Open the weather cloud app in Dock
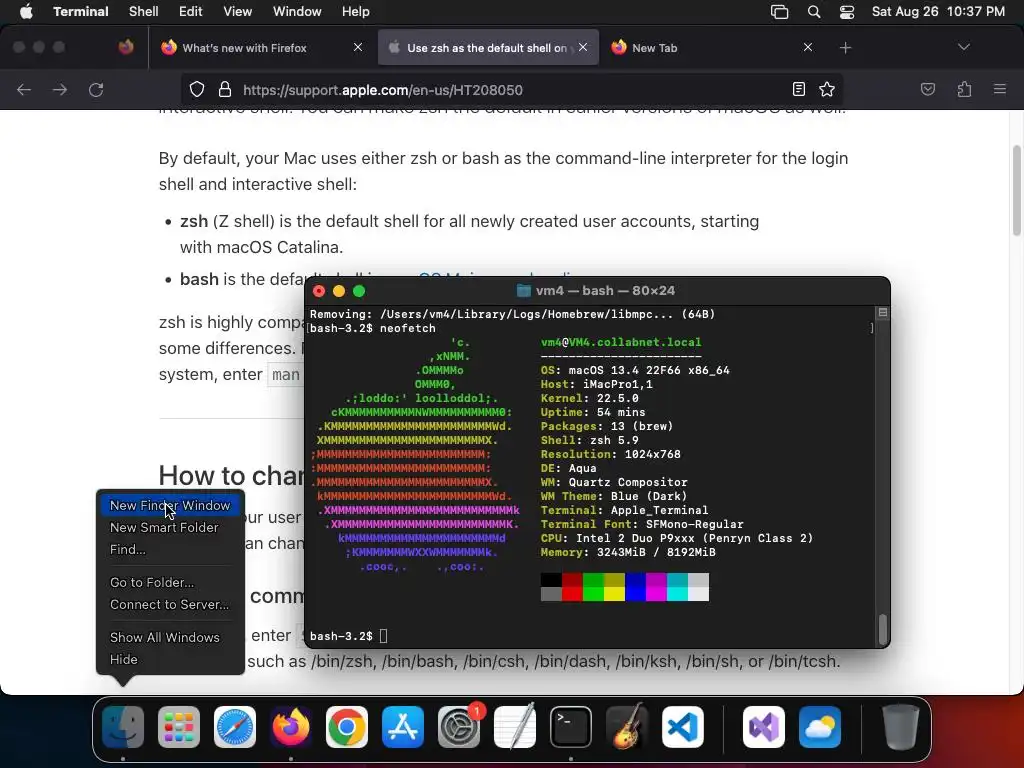 820,727
